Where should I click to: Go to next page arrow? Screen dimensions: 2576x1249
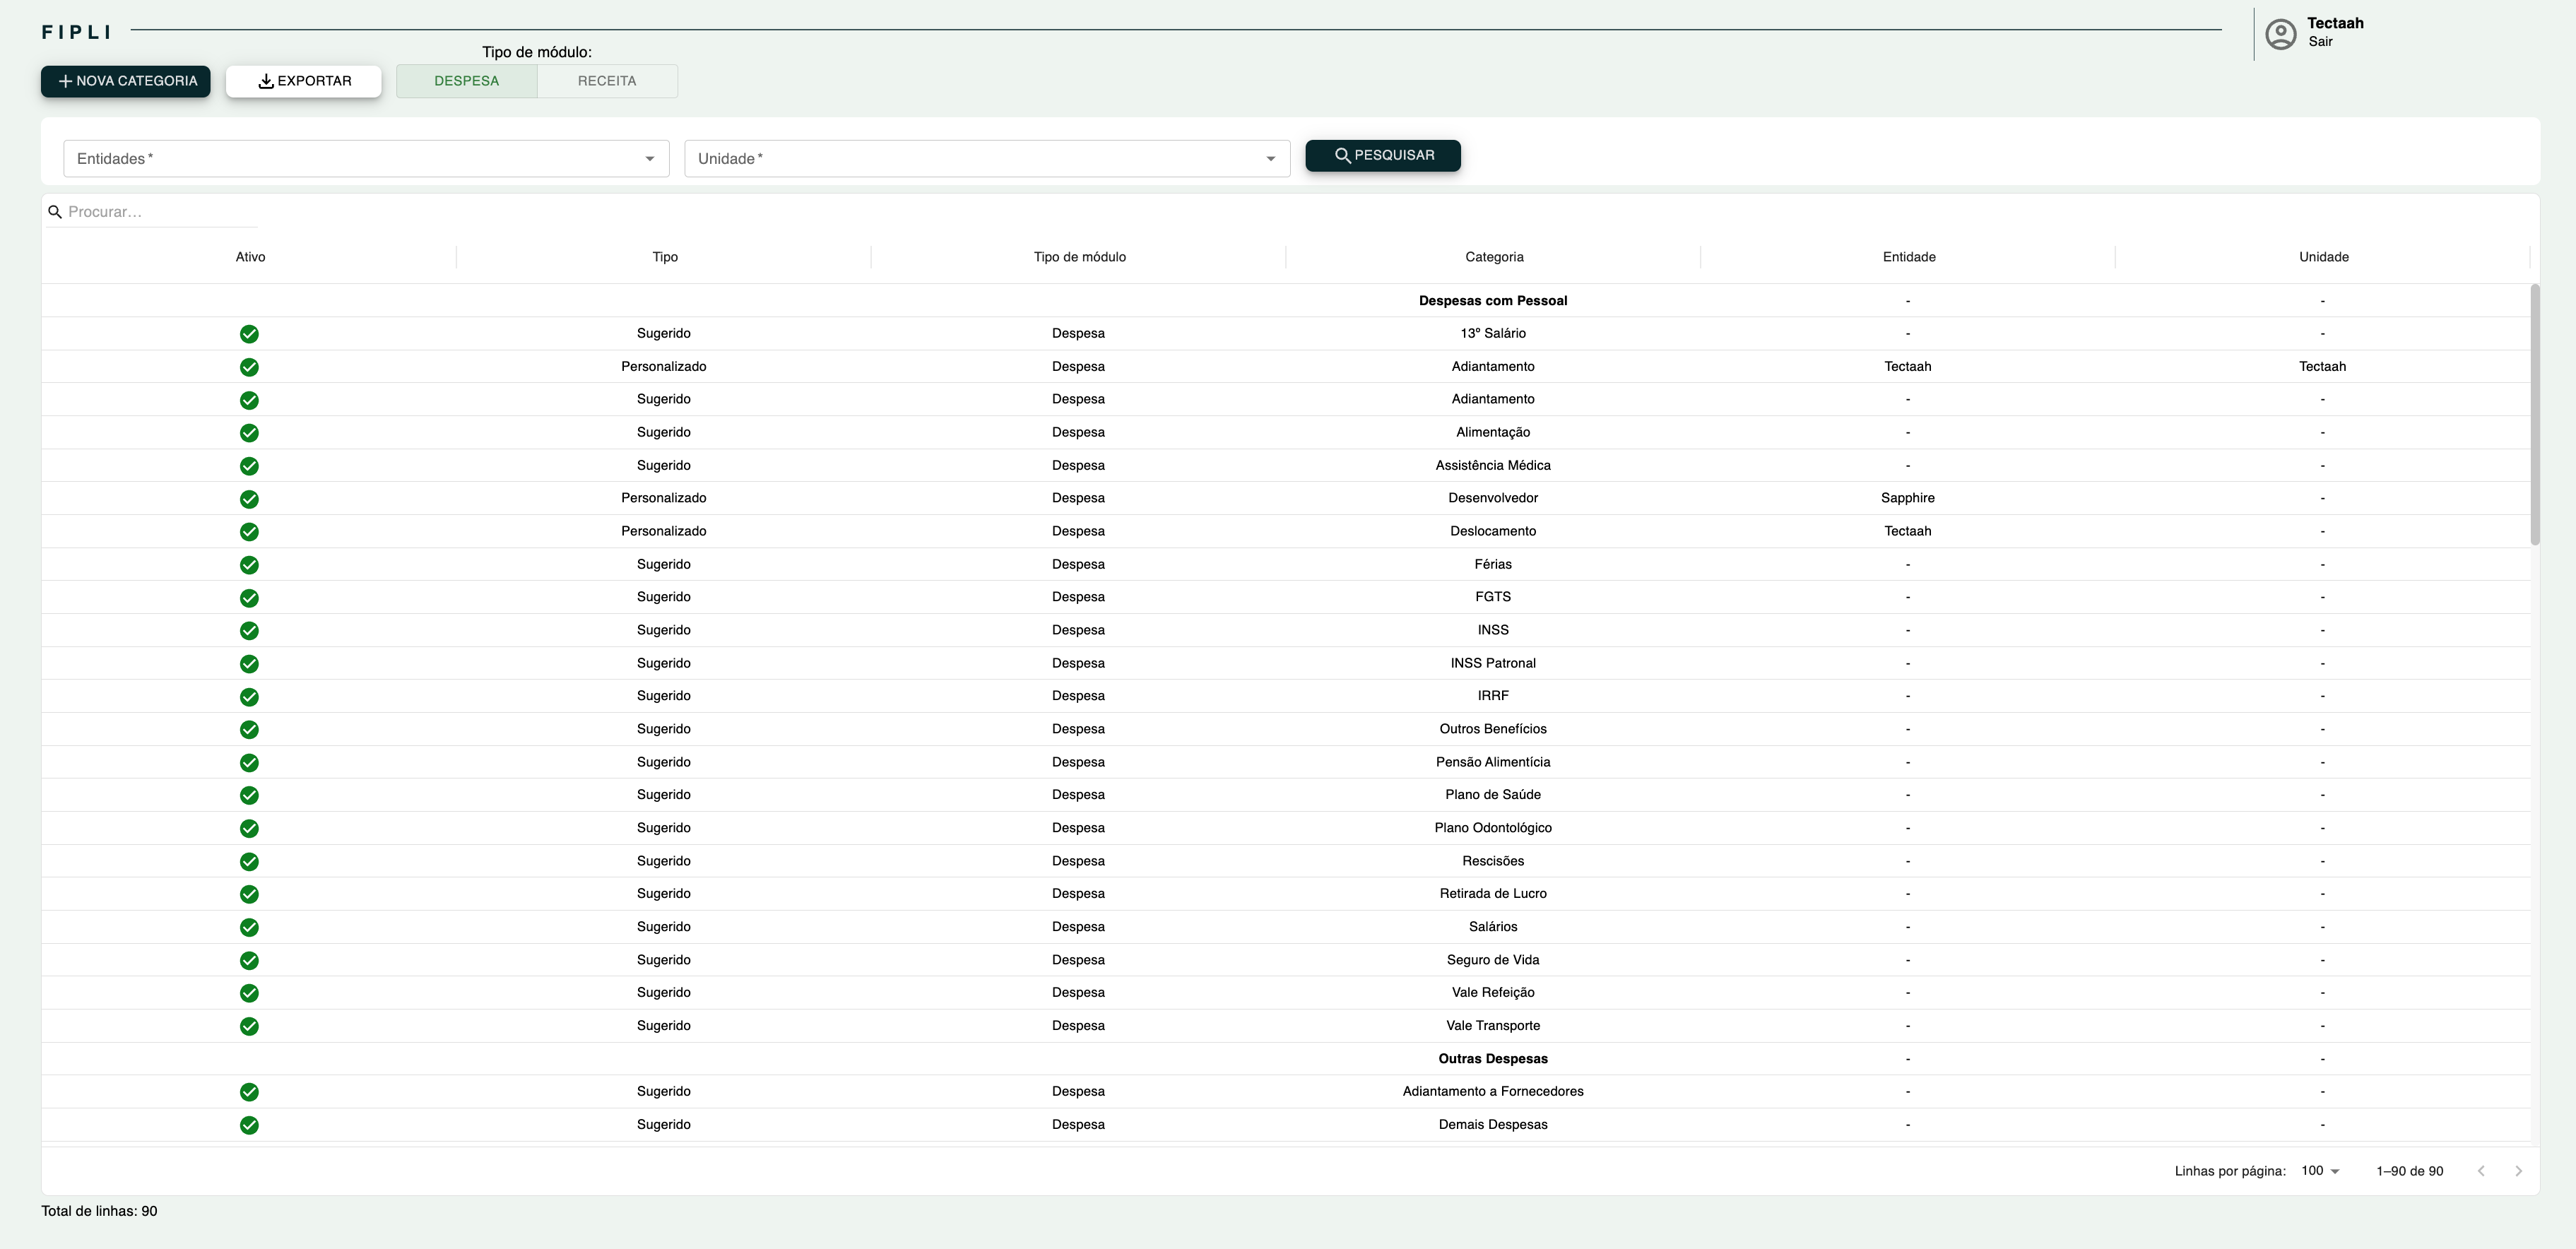point(2518,1171)
